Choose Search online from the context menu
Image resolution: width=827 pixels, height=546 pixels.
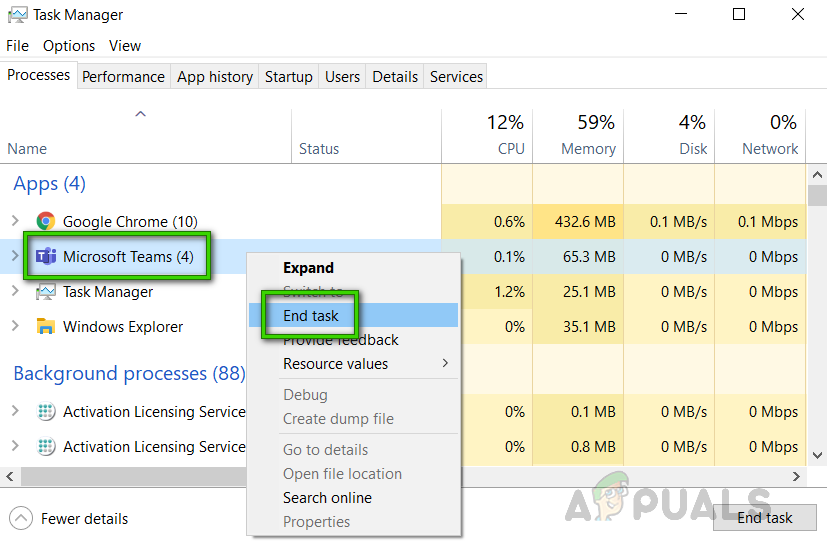(327, 498)
